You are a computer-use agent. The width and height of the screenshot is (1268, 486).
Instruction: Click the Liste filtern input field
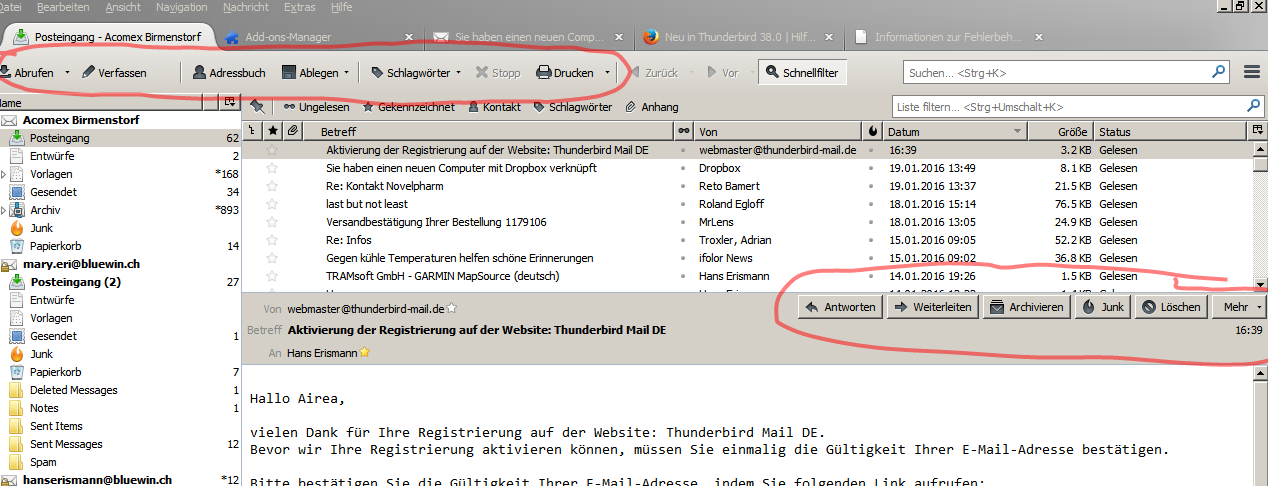point(1076,106)
